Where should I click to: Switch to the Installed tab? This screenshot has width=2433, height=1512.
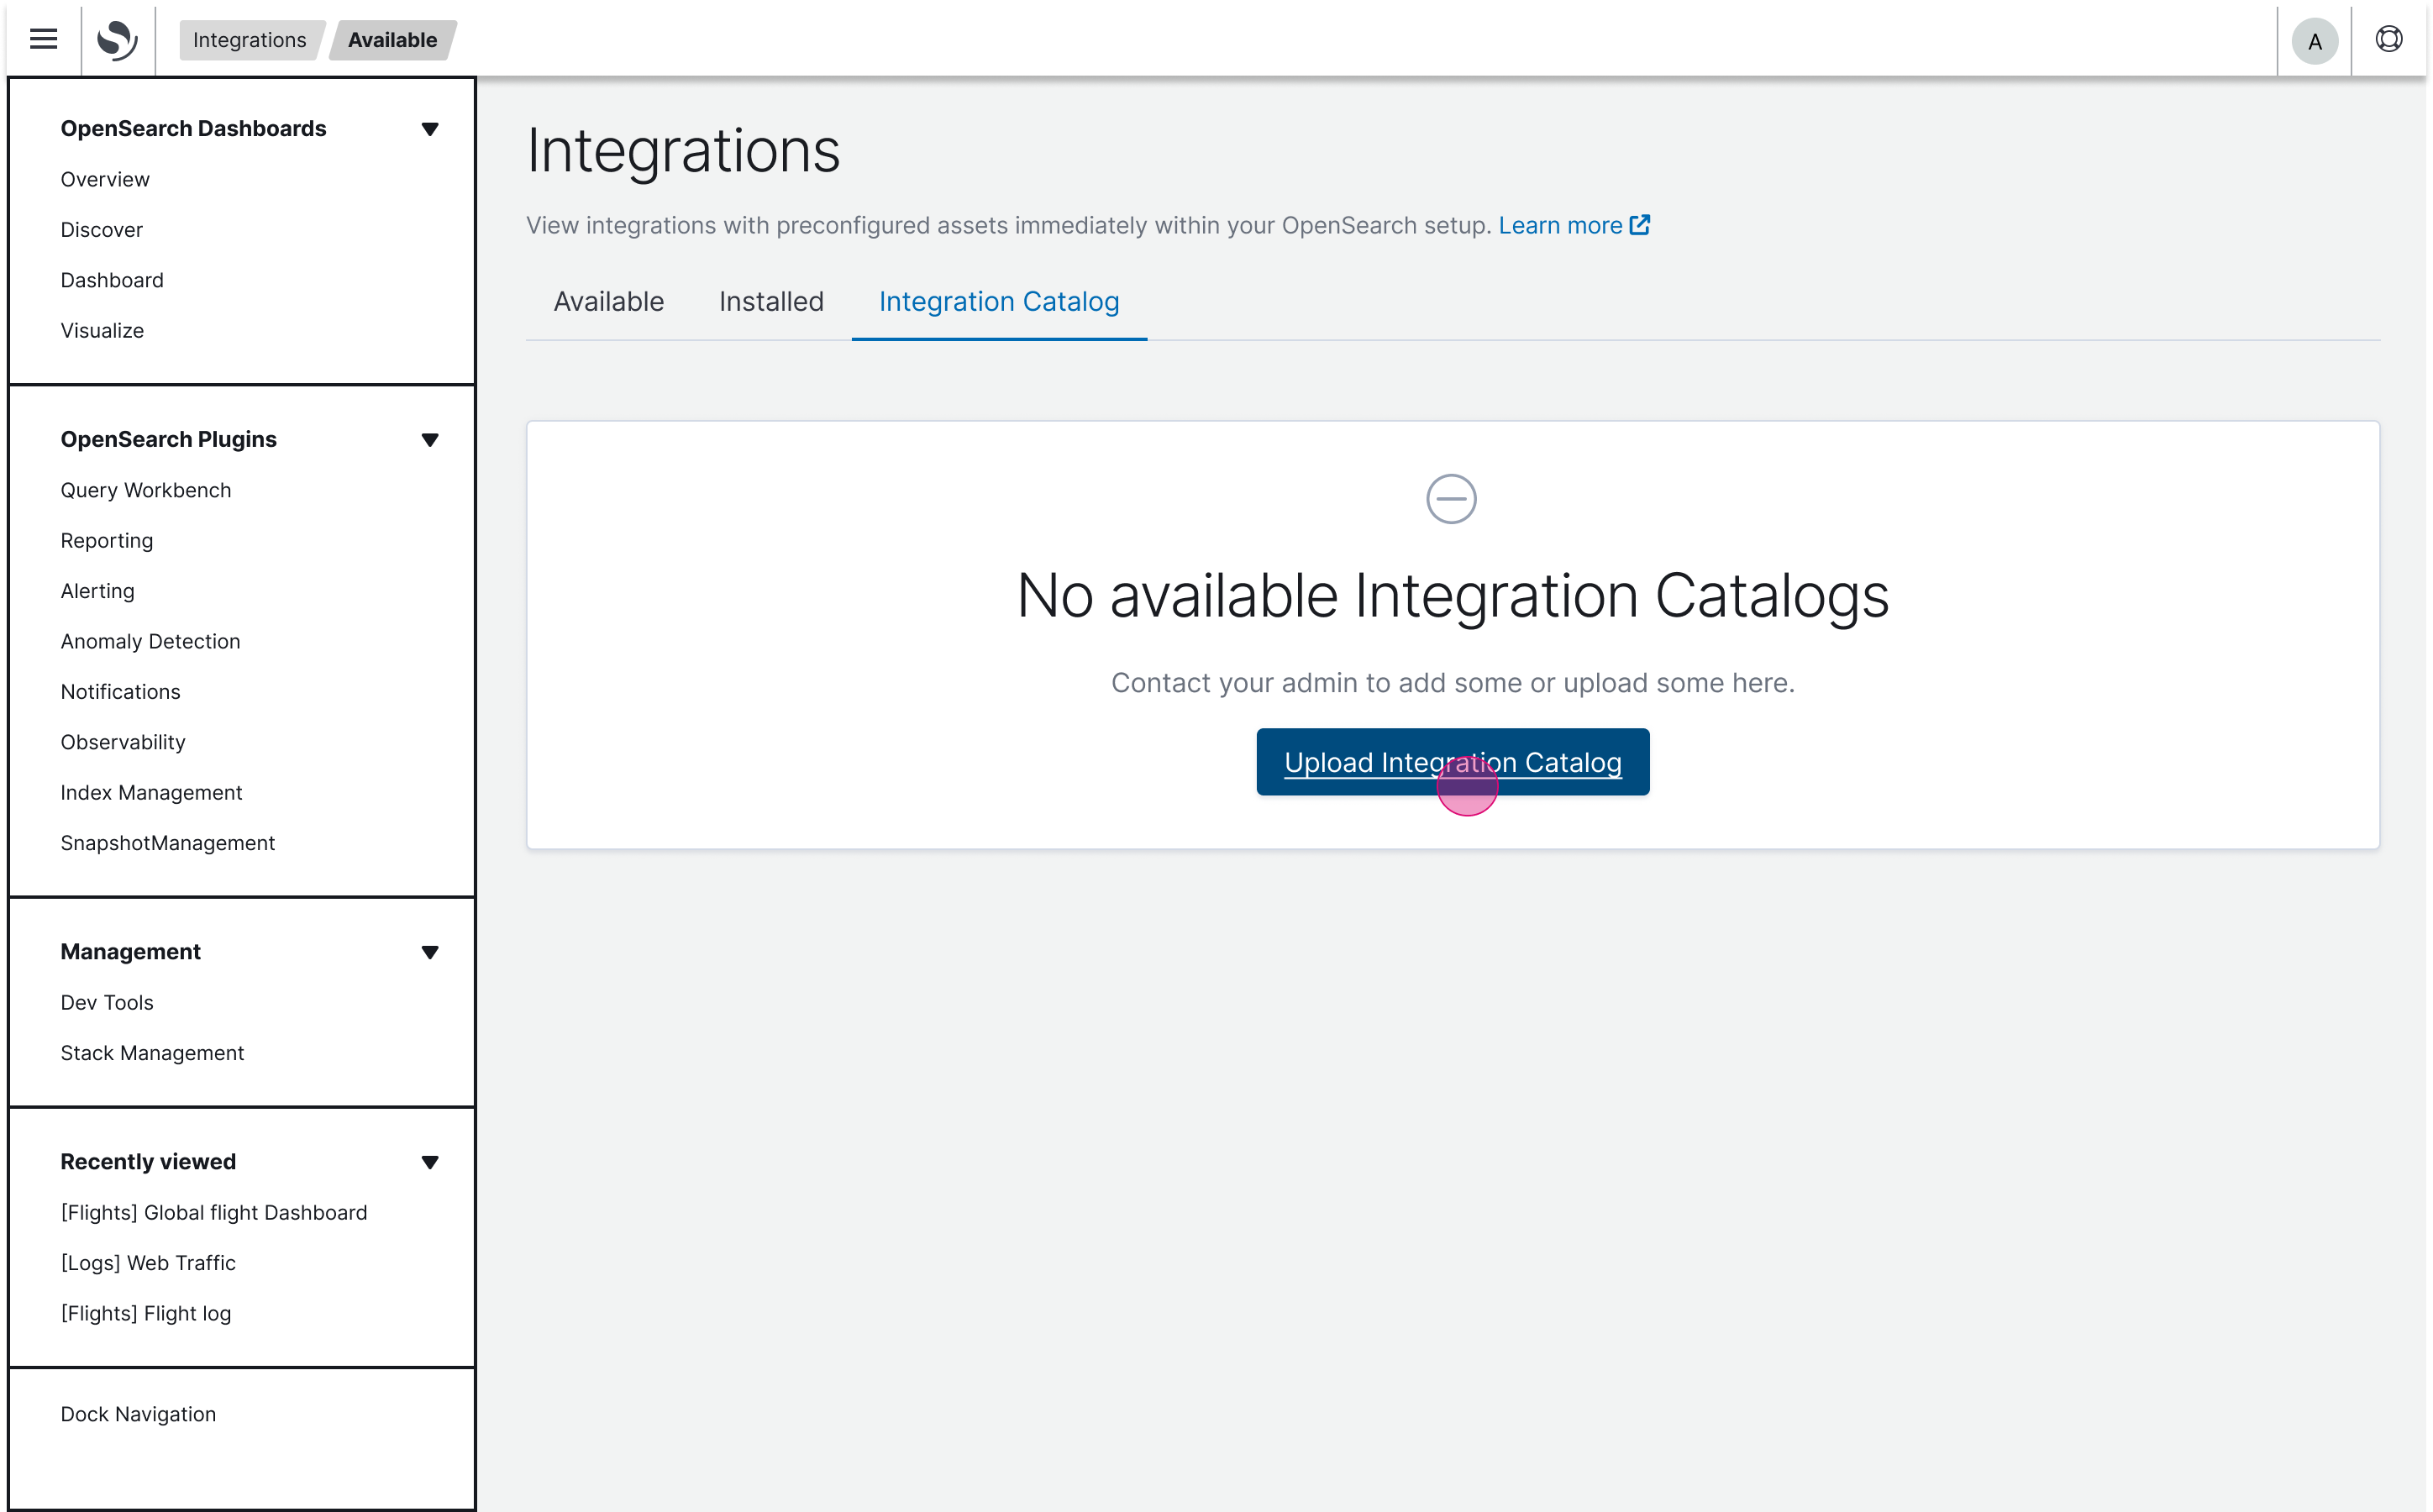click(771, 301)
